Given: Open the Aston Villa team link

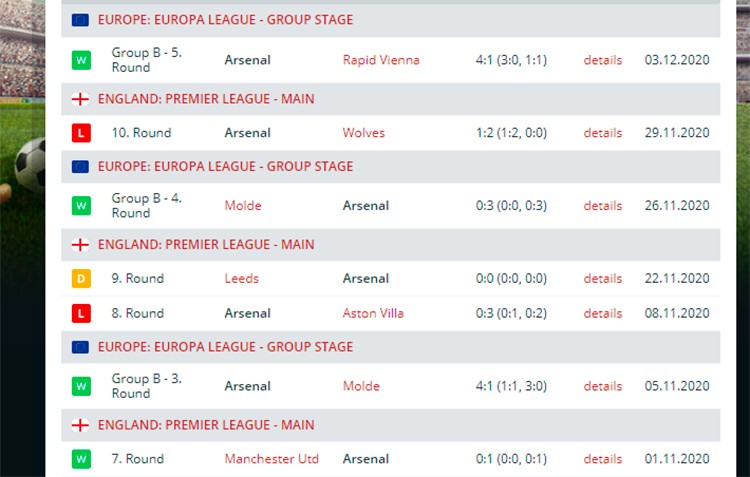Looking at the screenshot, I should point(373,314).
